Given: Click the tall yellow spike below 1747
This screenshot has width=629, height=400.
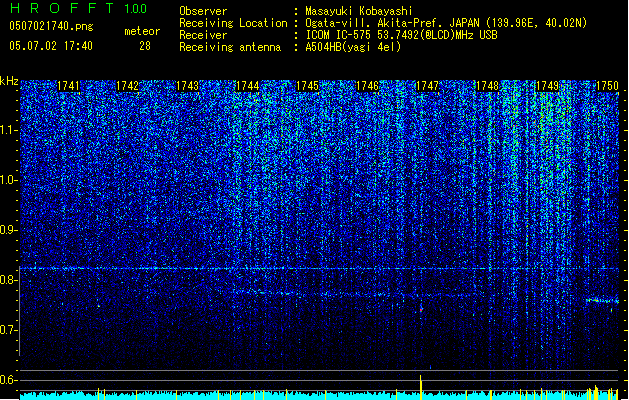Looking at the screenshot, I should pos(421,387).
